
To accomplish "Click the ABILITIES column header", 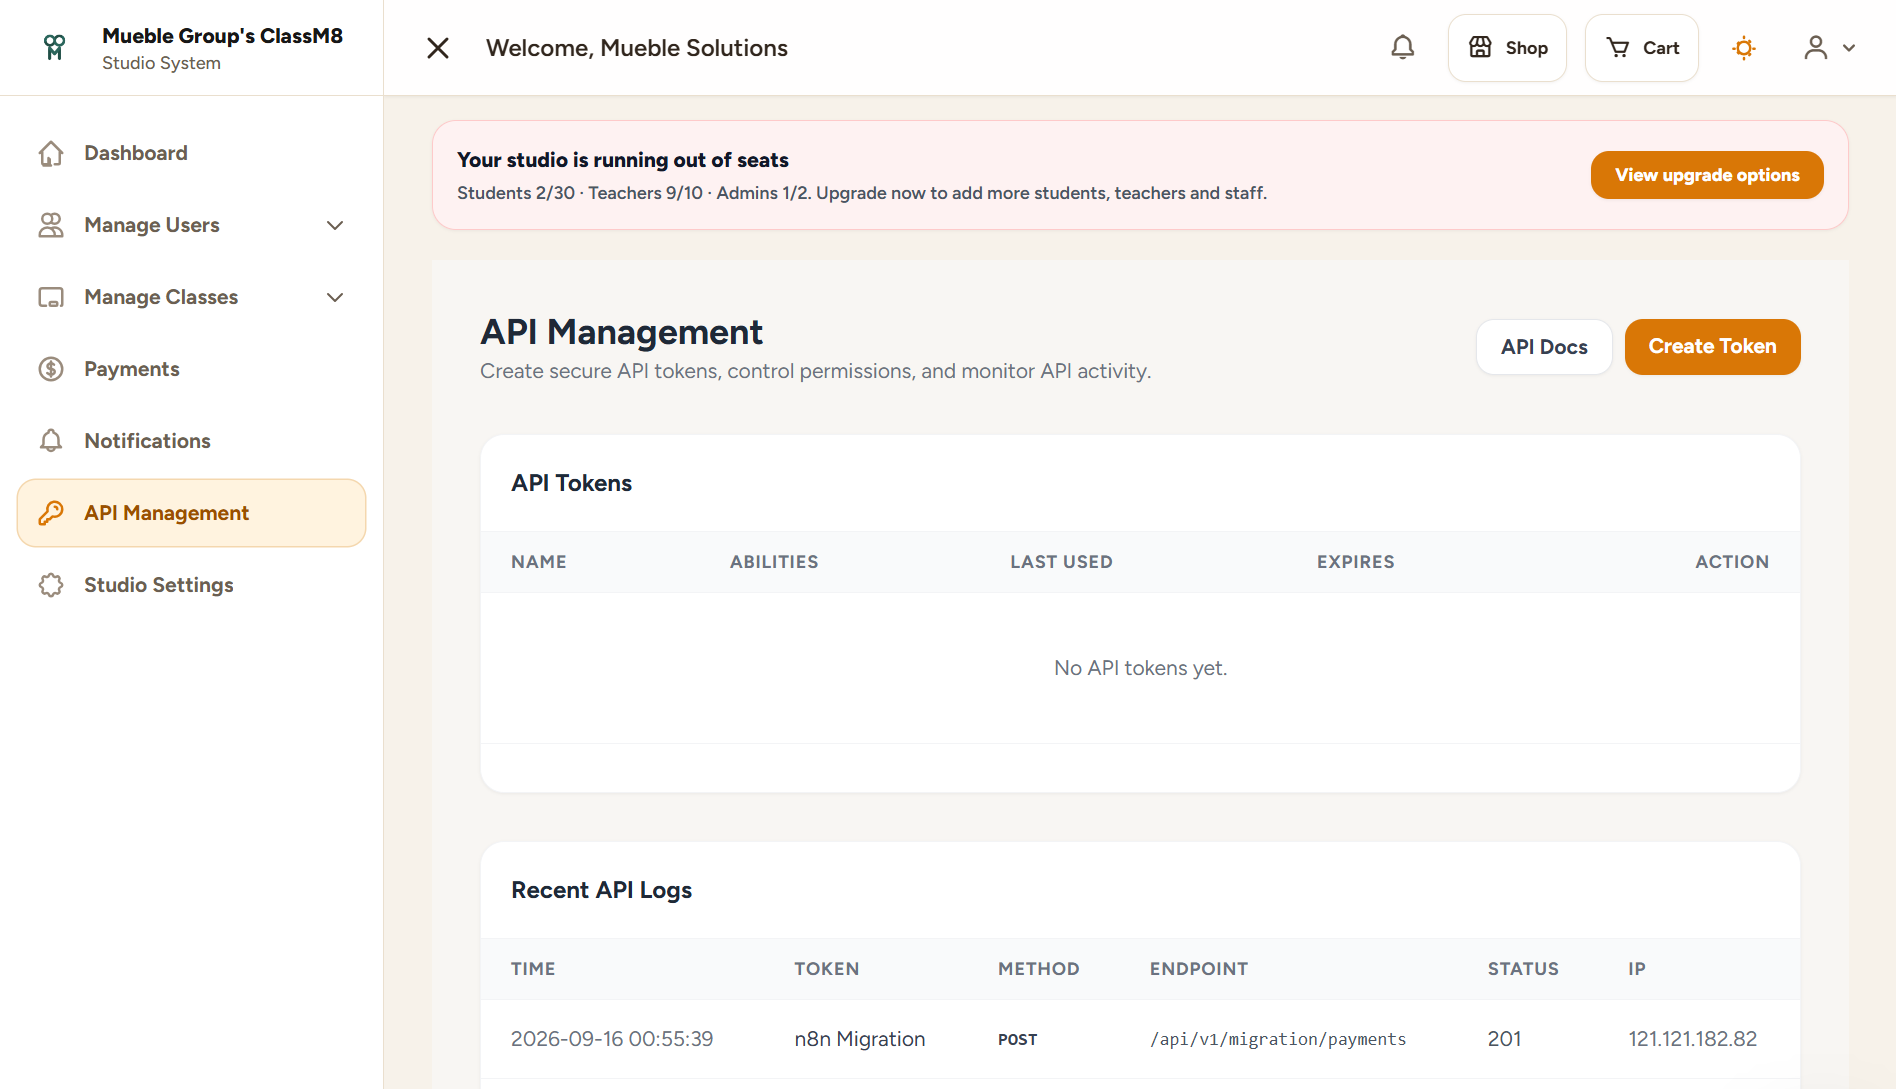I will pyautogui.click(x=774, y=562).
